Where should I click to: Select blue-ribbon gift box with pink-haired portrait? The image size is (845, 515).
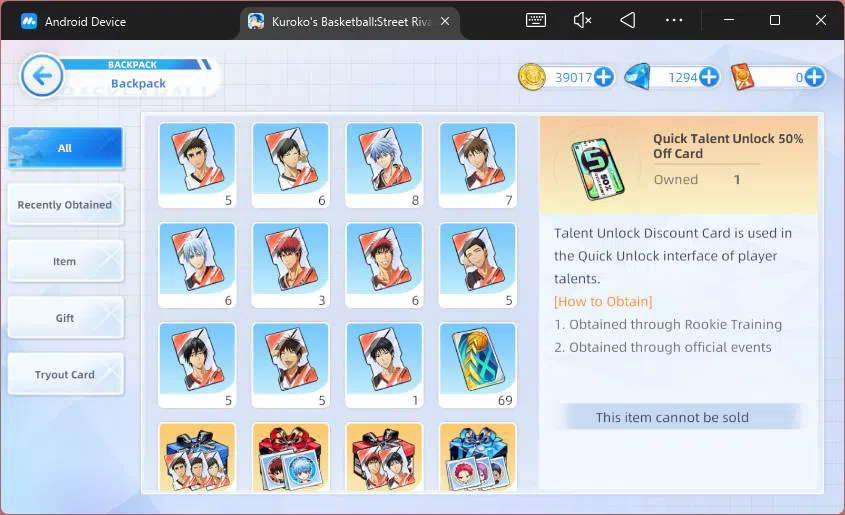click(477, 457)
